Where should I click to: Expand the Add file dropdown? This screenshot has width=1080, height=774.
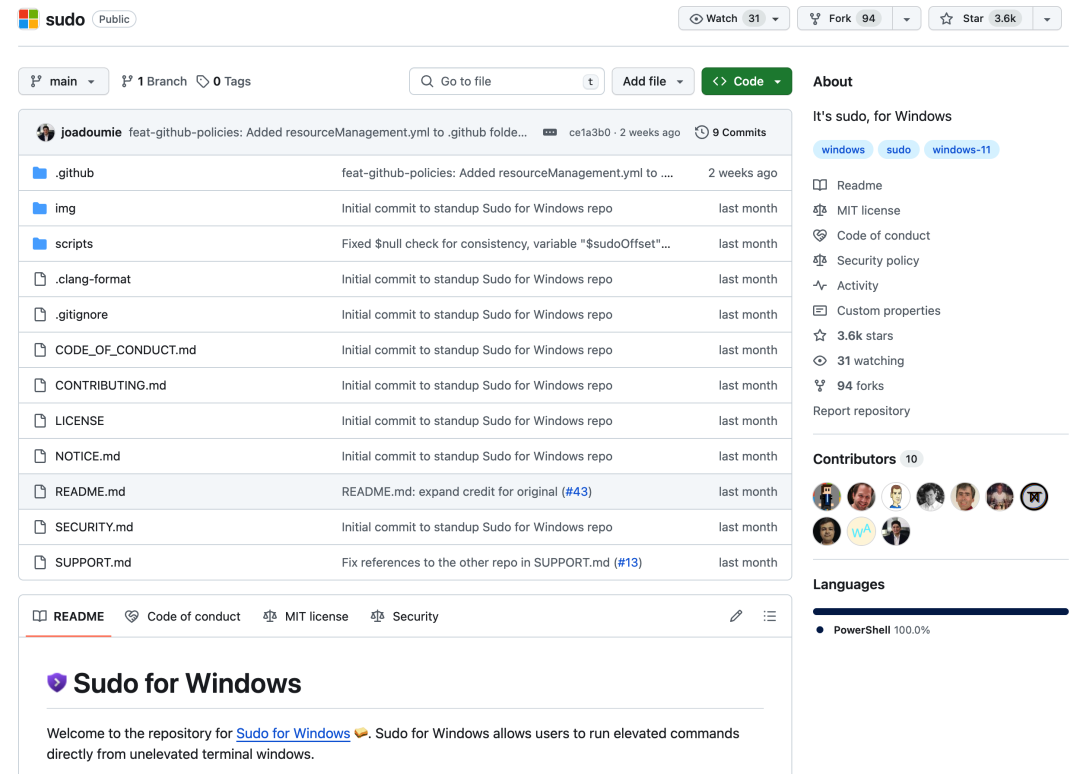[653, 81]
